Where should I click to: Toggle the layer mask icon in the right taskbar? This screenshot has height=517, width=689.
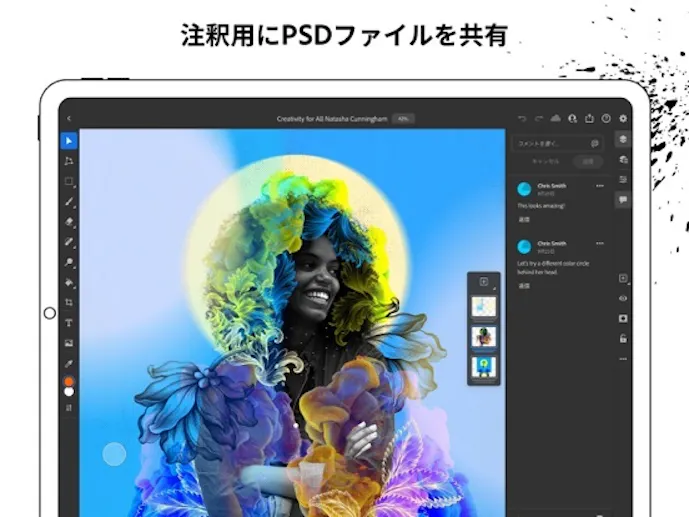(623, 318)
